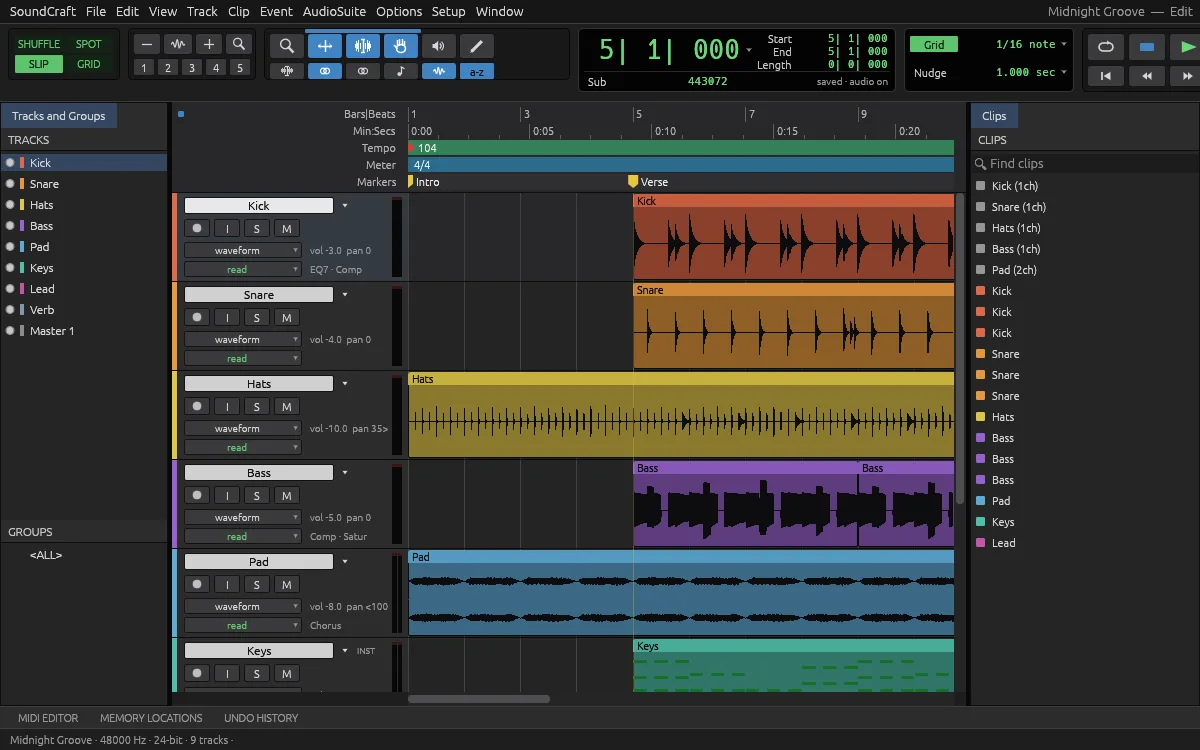This screenshot has height=750, width=1200.
Task: Click the Fast Forward transport button
Action: click(x=1187, y=76)
